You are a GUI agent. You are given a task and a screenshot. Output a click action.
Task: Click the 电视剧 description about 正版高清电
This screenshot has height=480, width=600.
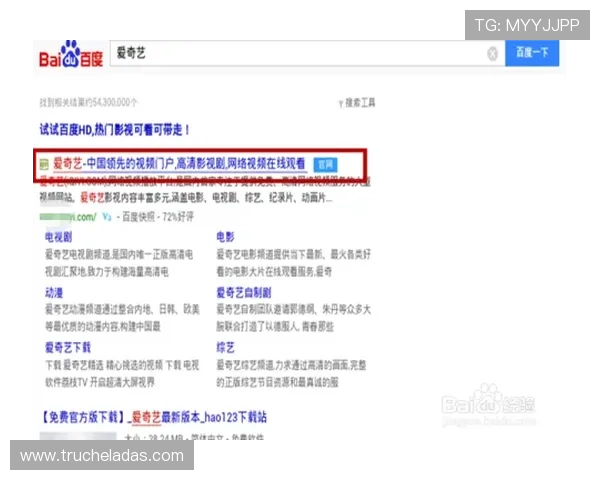coord(119,263)
